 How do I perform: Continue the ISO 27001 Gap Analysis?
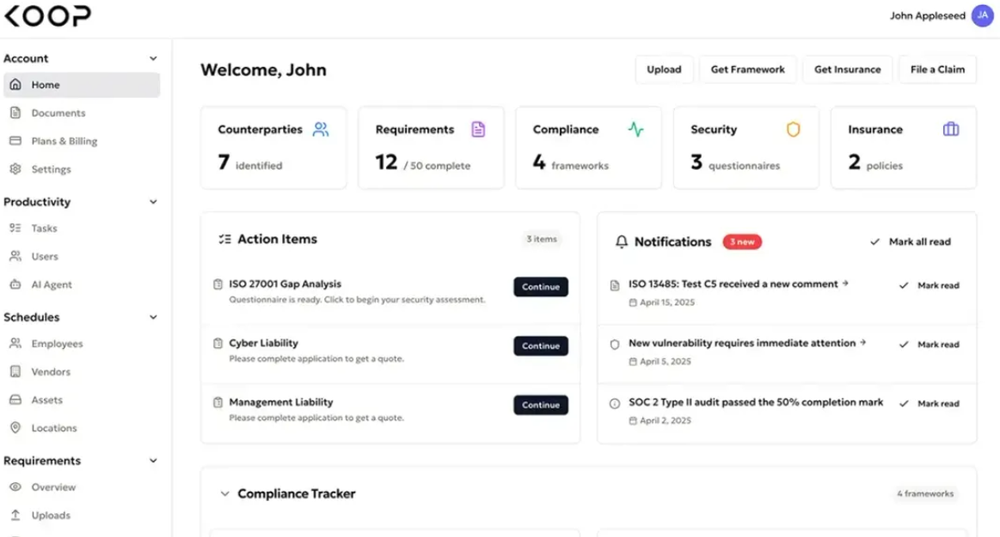point(540,287)
